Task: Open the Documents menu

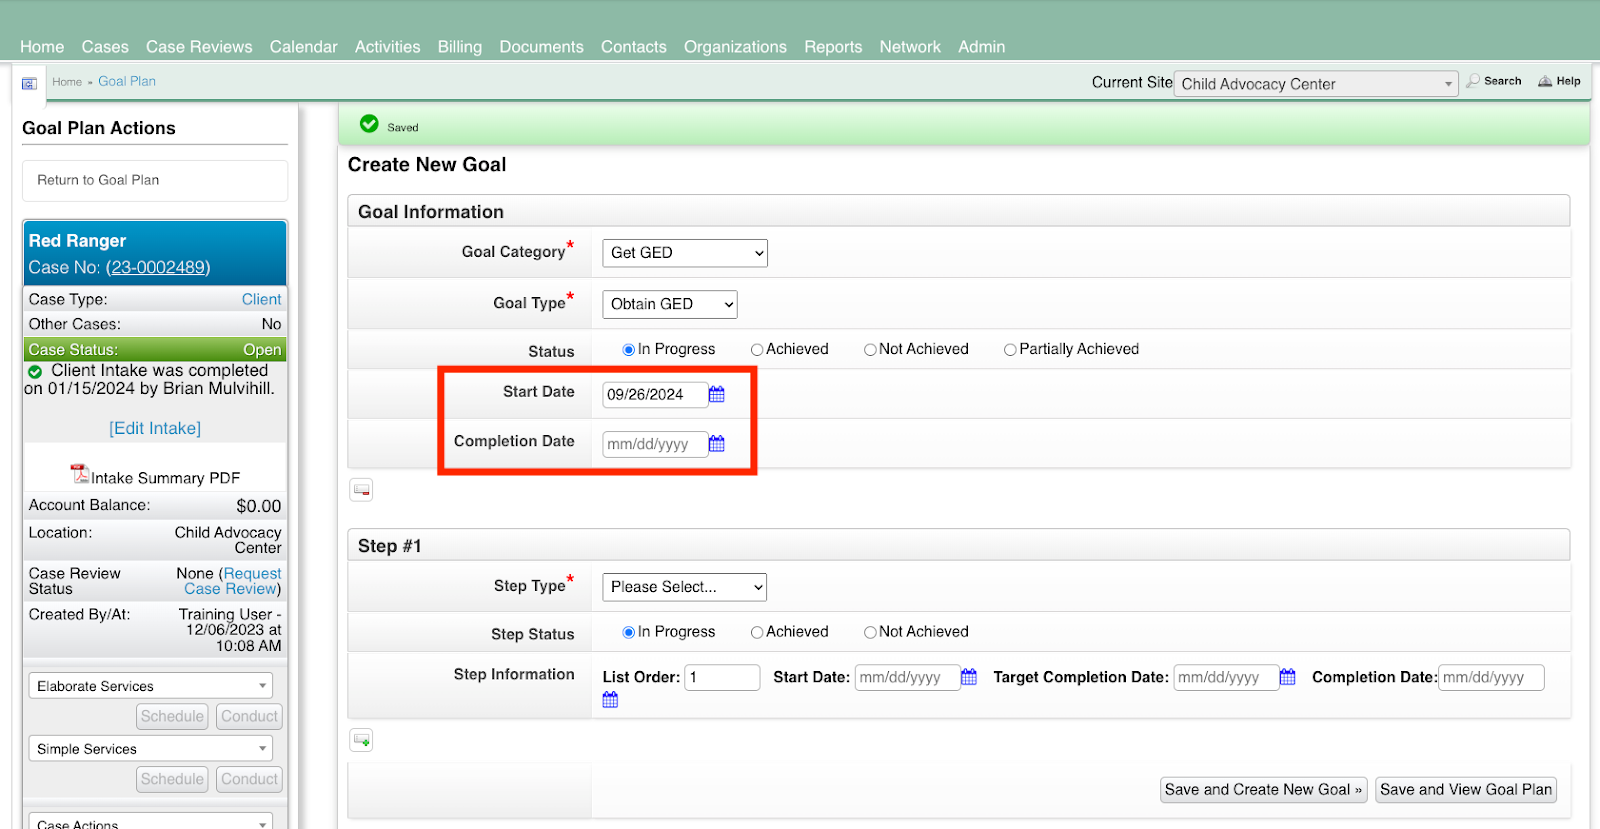Action: click(541, 47)
